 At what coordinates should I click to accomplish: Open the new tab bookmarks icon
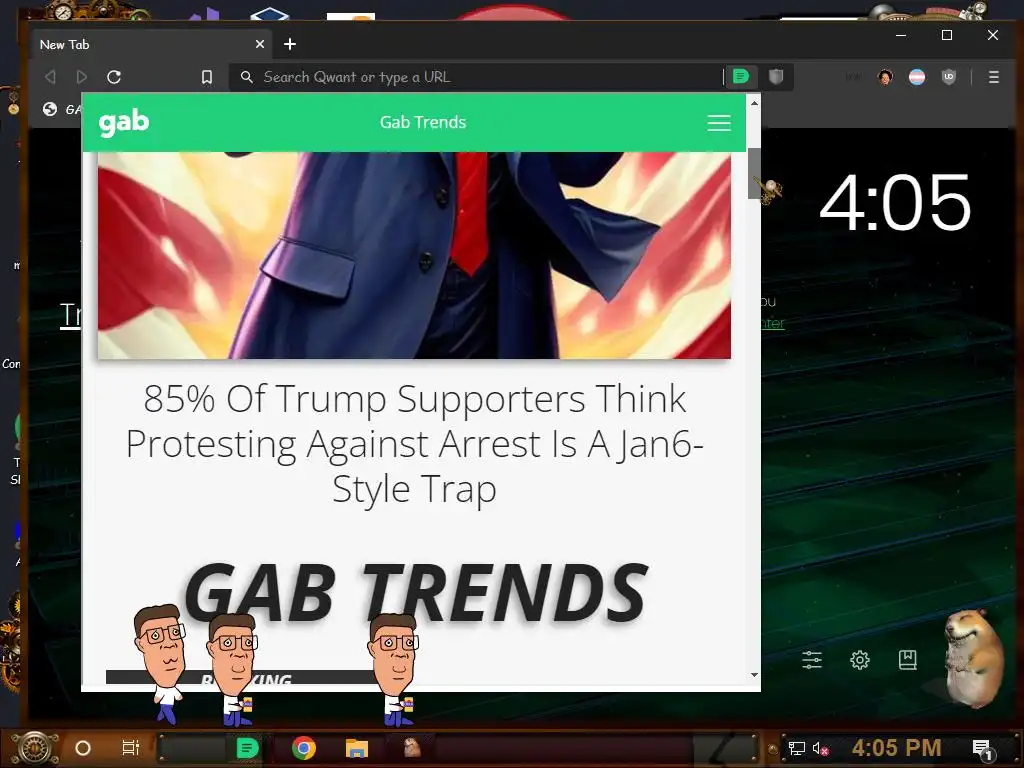pyautogui.click(x=908, y=660)
